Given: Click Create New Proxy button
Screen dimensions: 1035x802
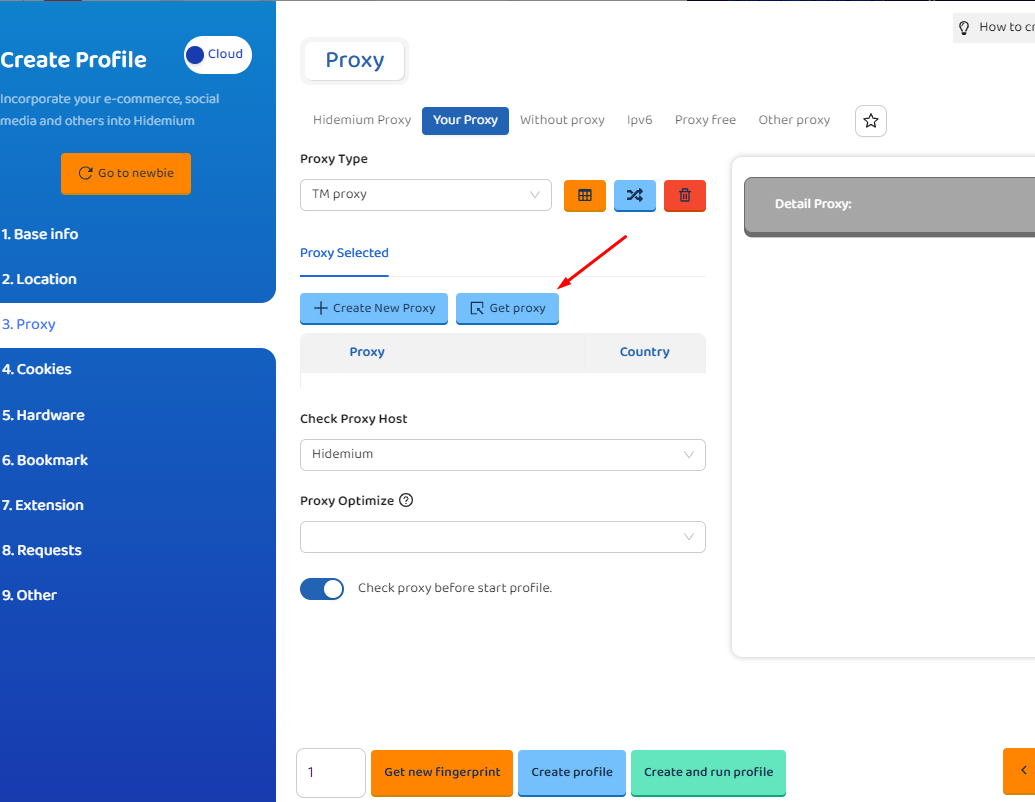Looking at the screenshot, I should coord(374,308).
